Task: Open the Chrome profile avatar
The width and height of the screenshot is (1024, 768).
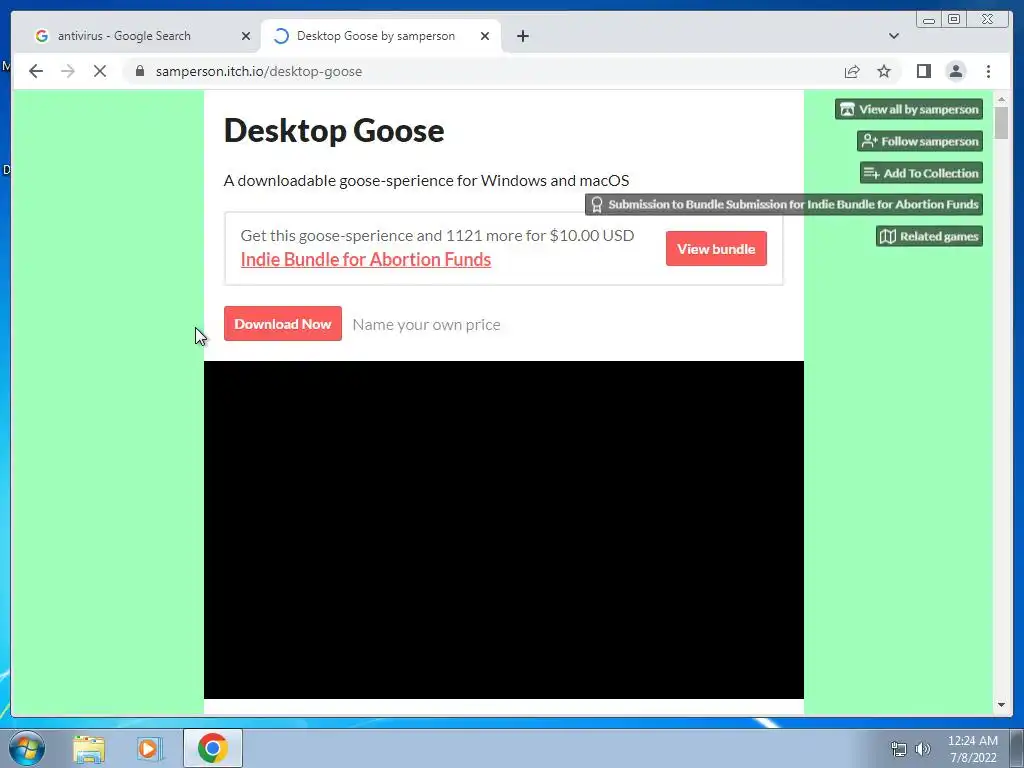Action: [955, 71]
